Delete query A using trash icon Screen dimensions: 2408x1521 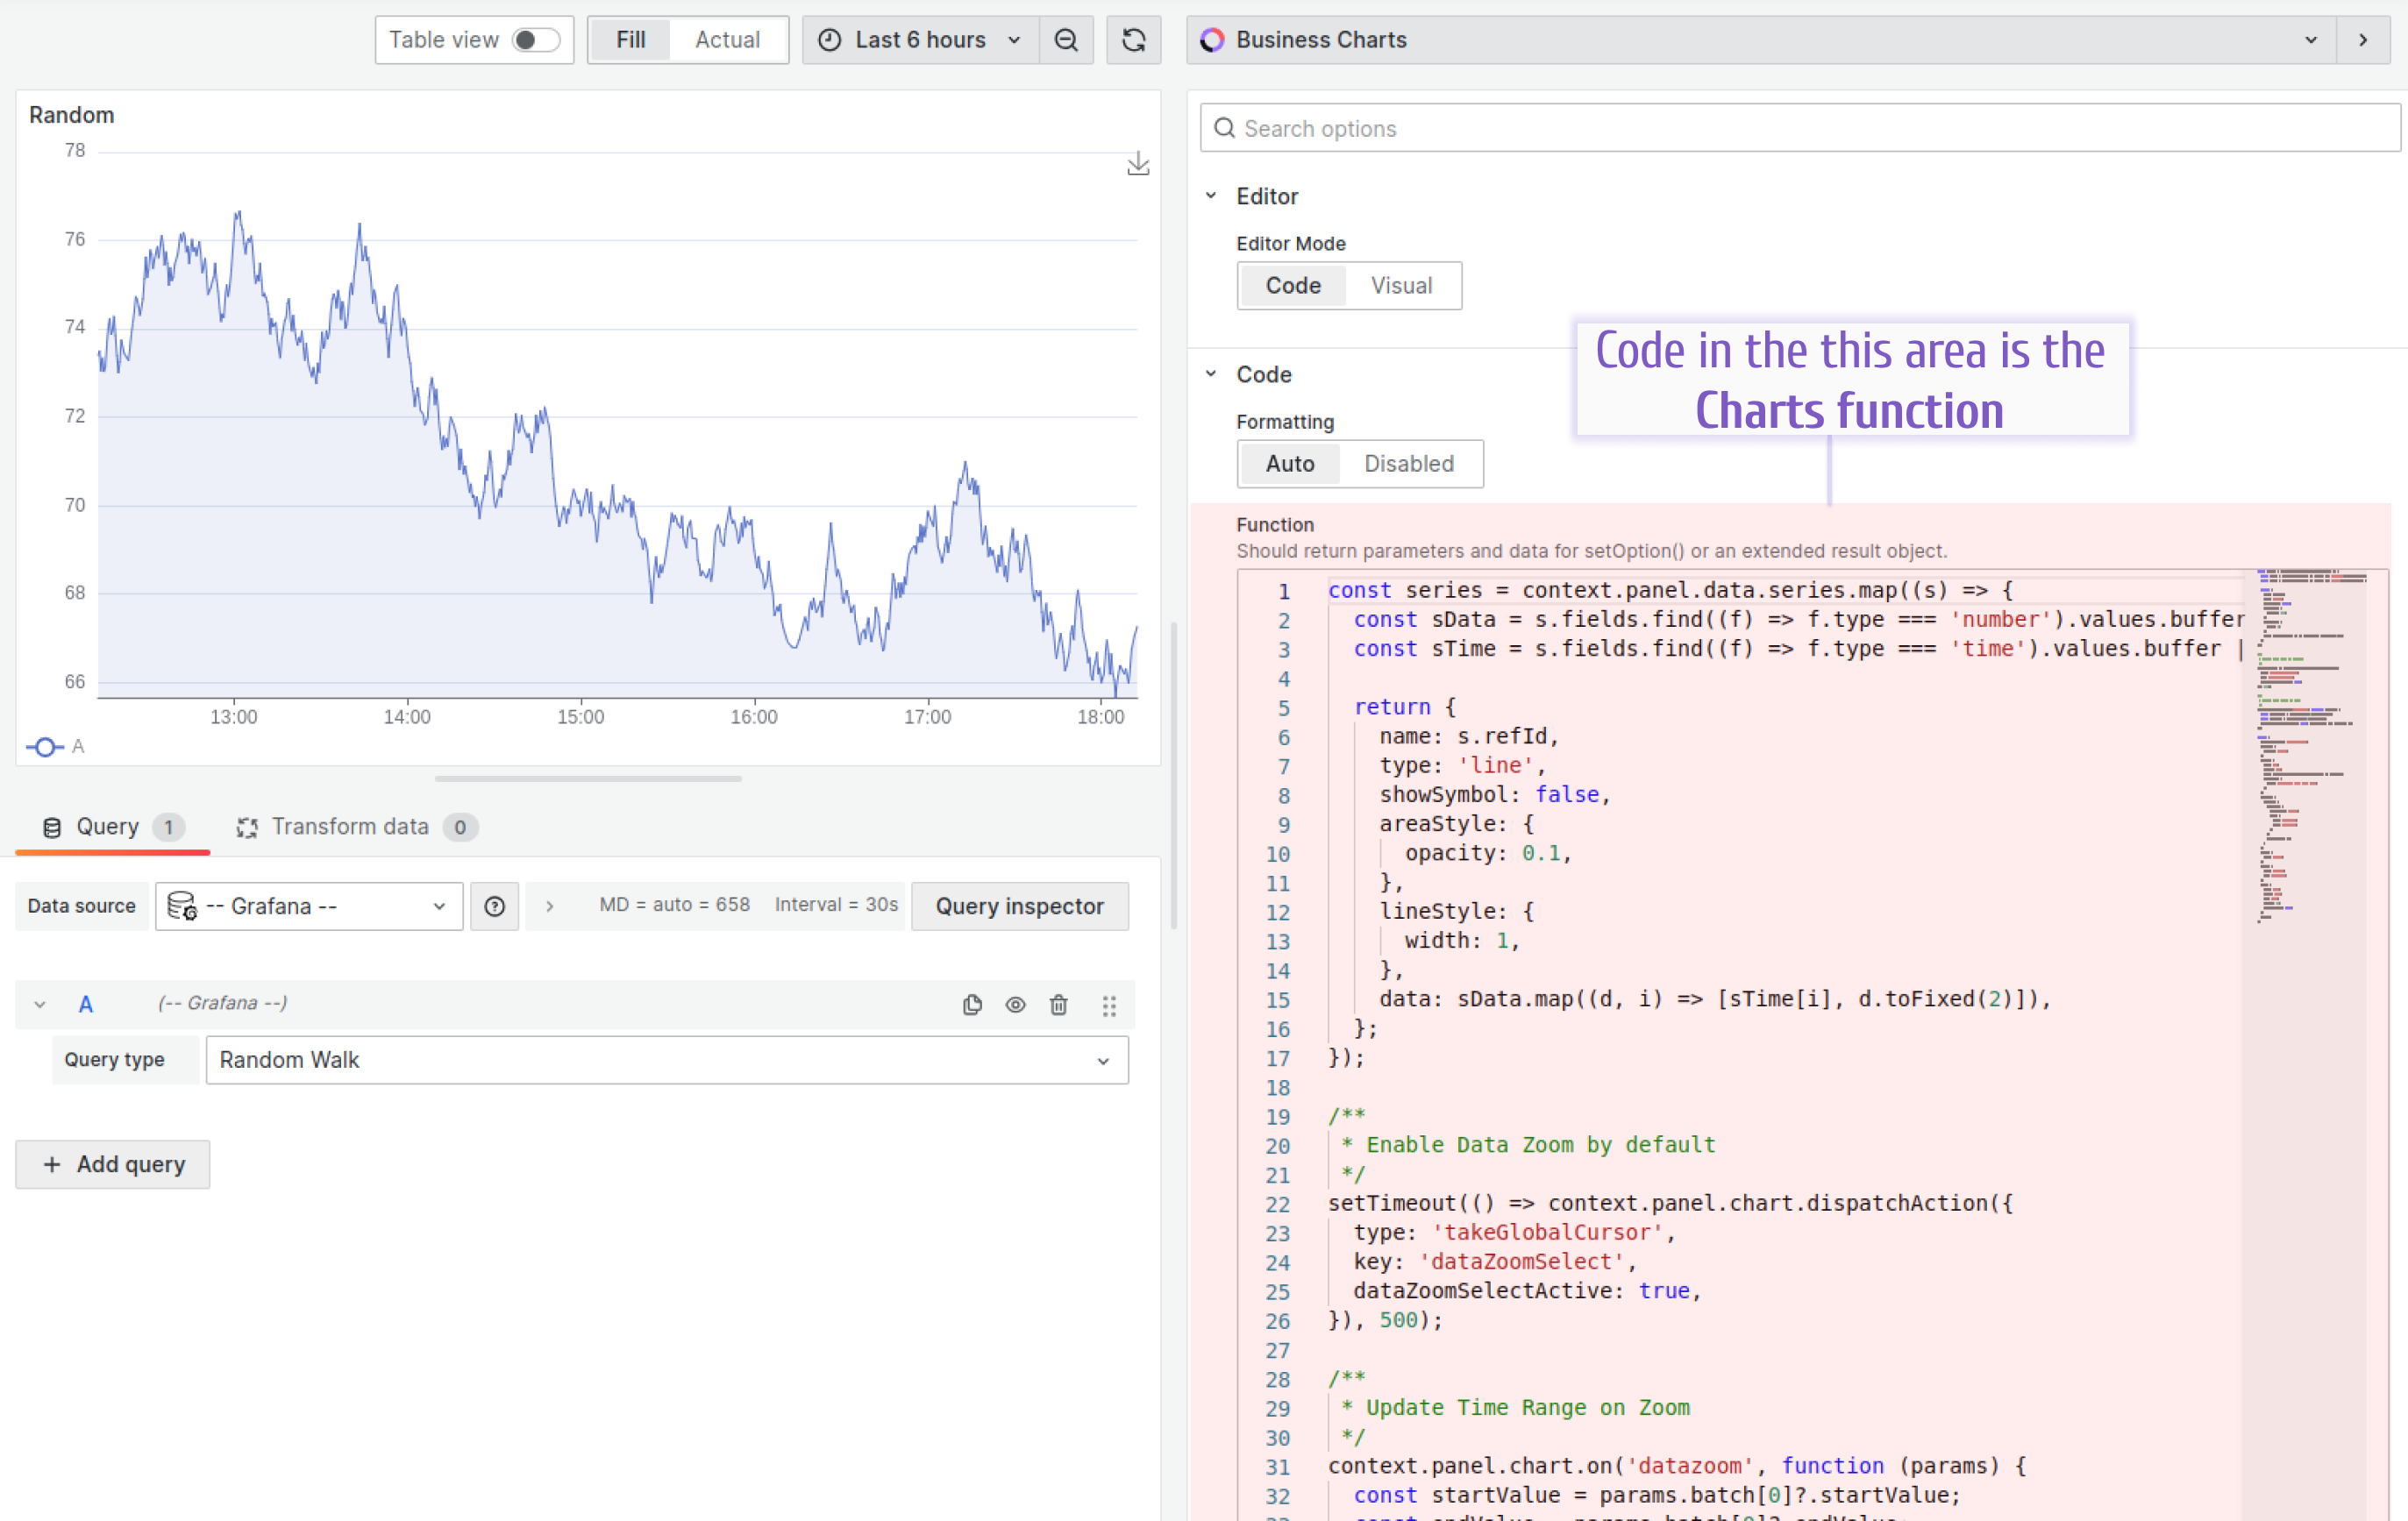[1059, 1005]
